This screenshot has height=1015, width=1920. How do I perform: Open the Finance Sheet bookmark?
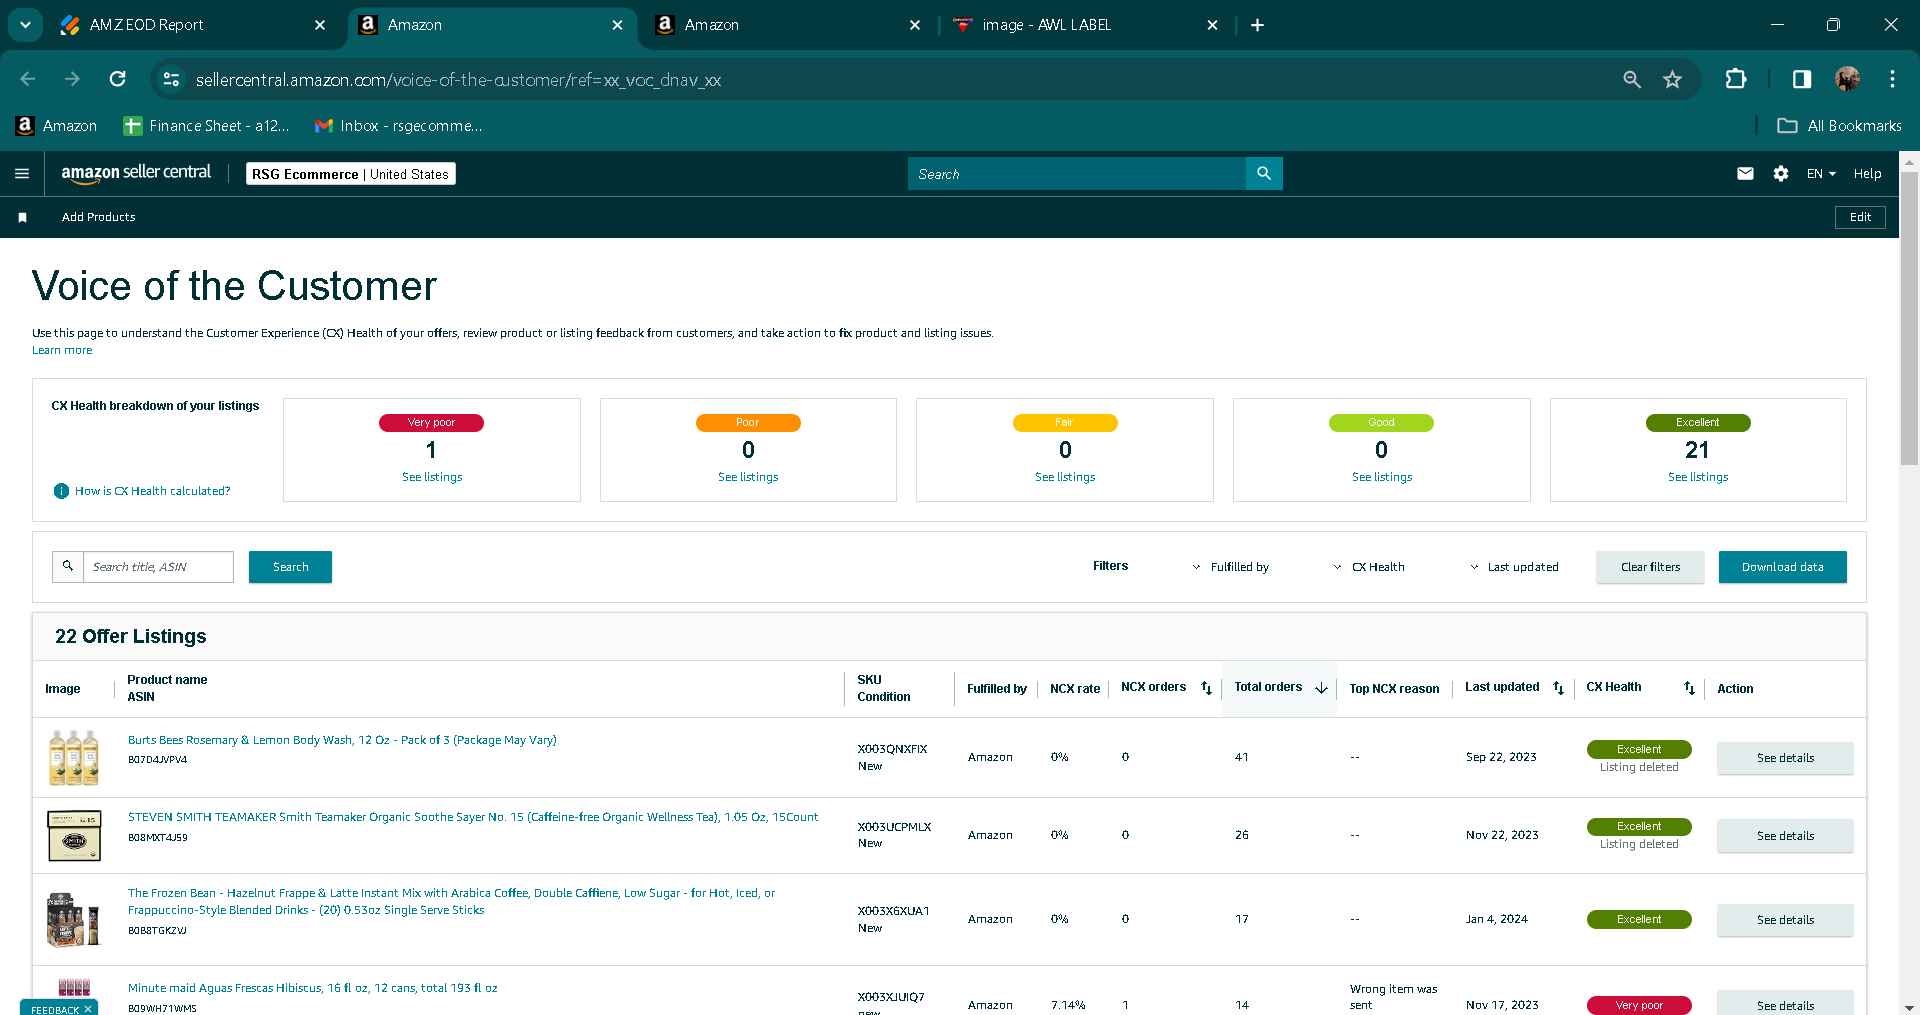click(206, 126)
